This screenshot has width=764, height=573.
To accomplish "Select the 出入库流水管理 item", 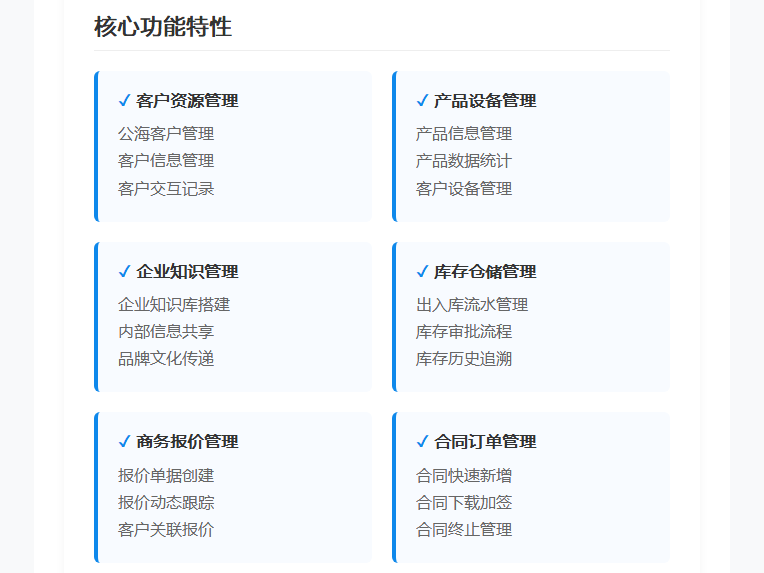I will click(x=472, y=305).
